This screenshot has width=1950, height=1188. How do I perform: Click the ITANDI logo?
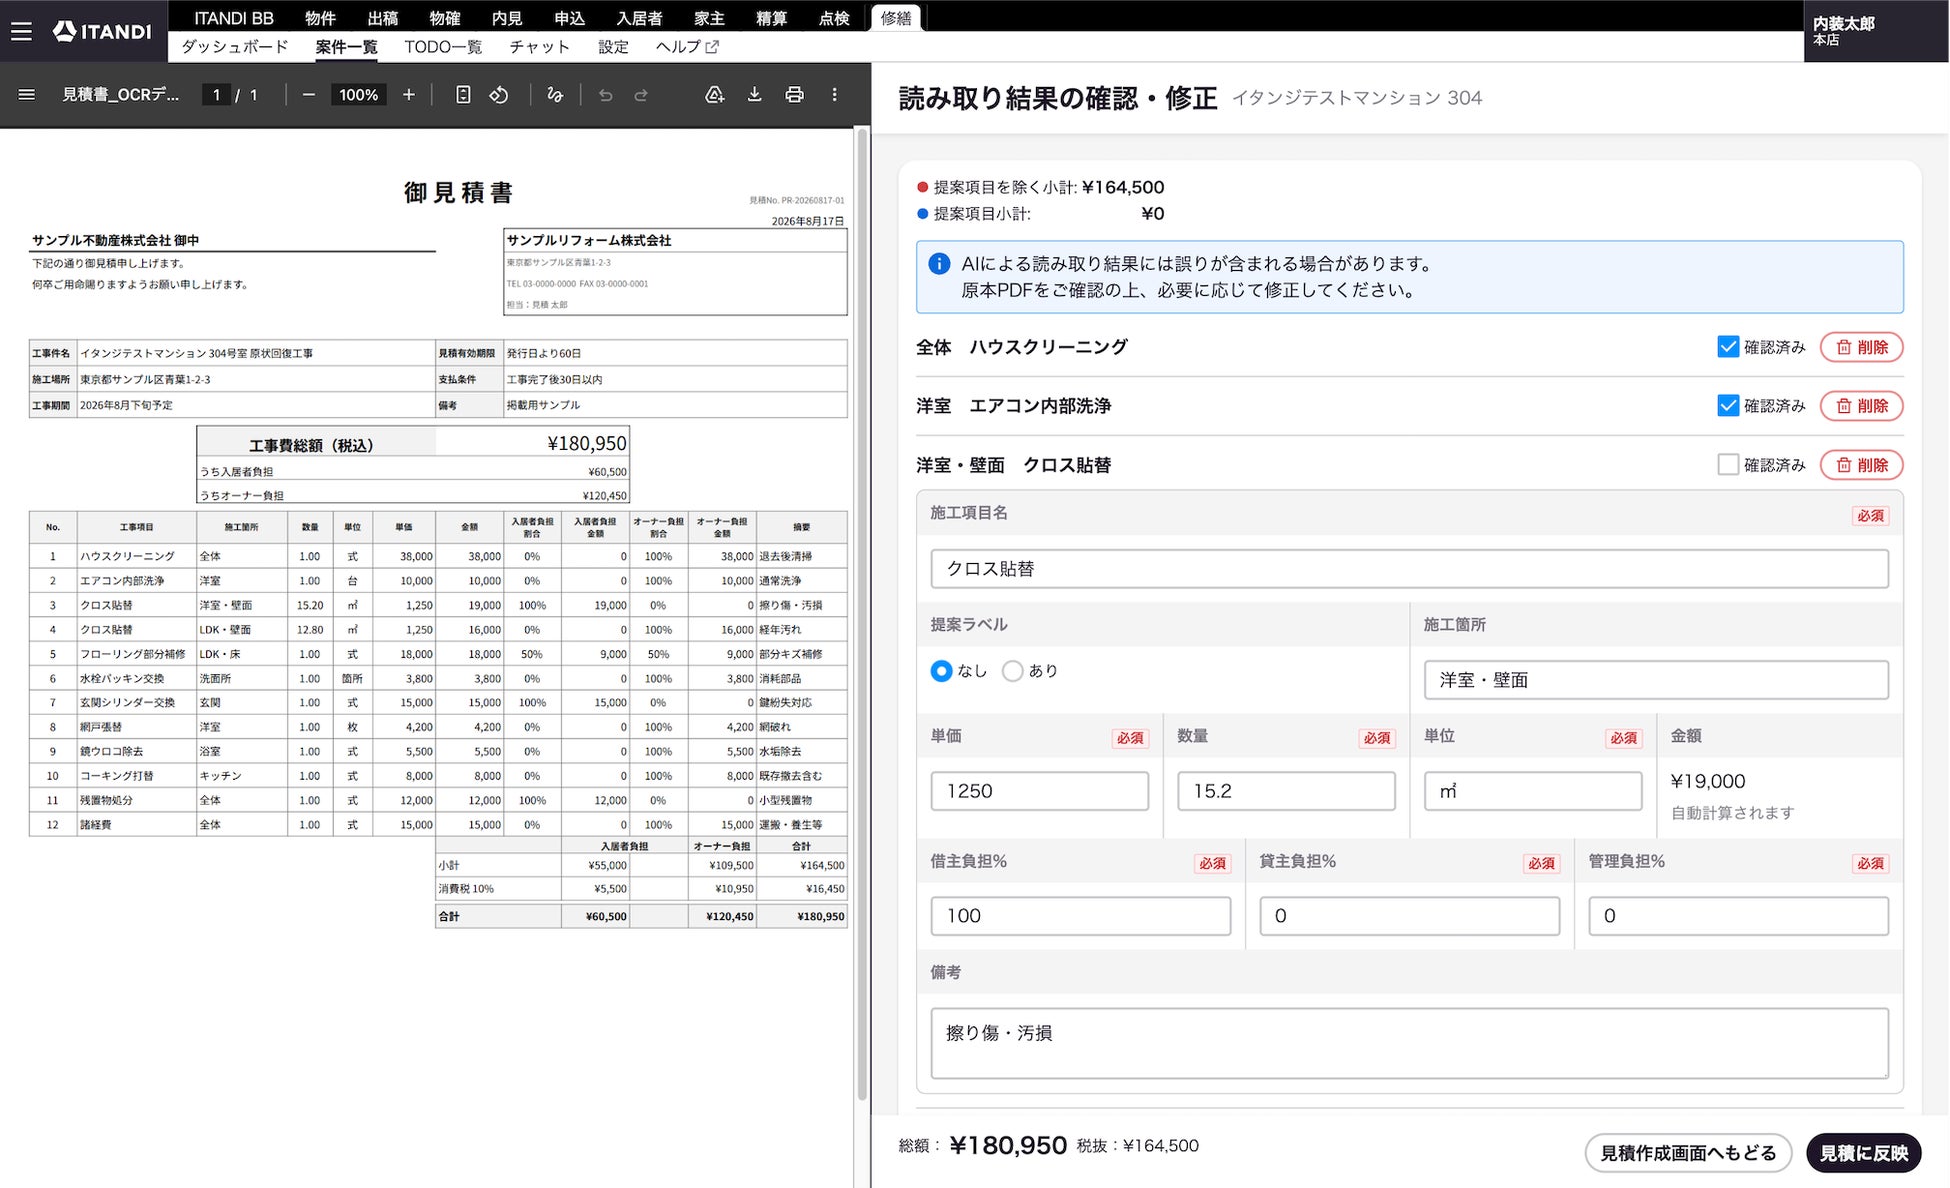pos(103,31)
